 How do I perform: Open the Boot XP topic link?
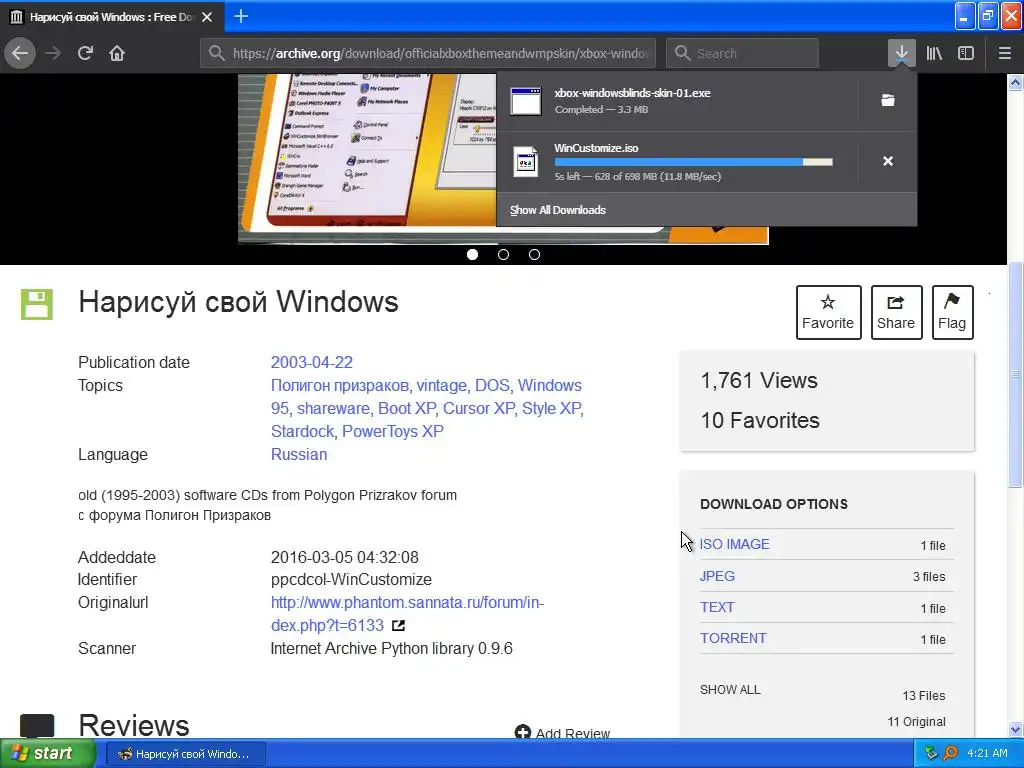(x=406, y=408)
